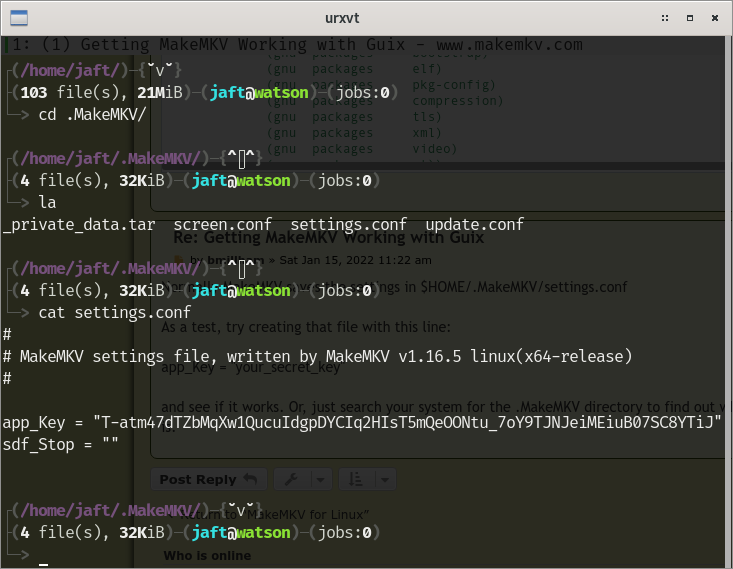This screenshot has height=569, width=733.
Task: Click the shade/dots button in the urxvt titlebar
Action: [665, 18]
